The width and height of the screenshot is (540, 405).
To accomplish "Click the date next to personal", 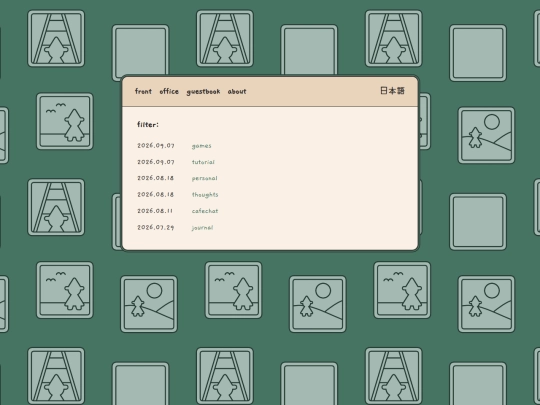I will (x=155, y=178).
